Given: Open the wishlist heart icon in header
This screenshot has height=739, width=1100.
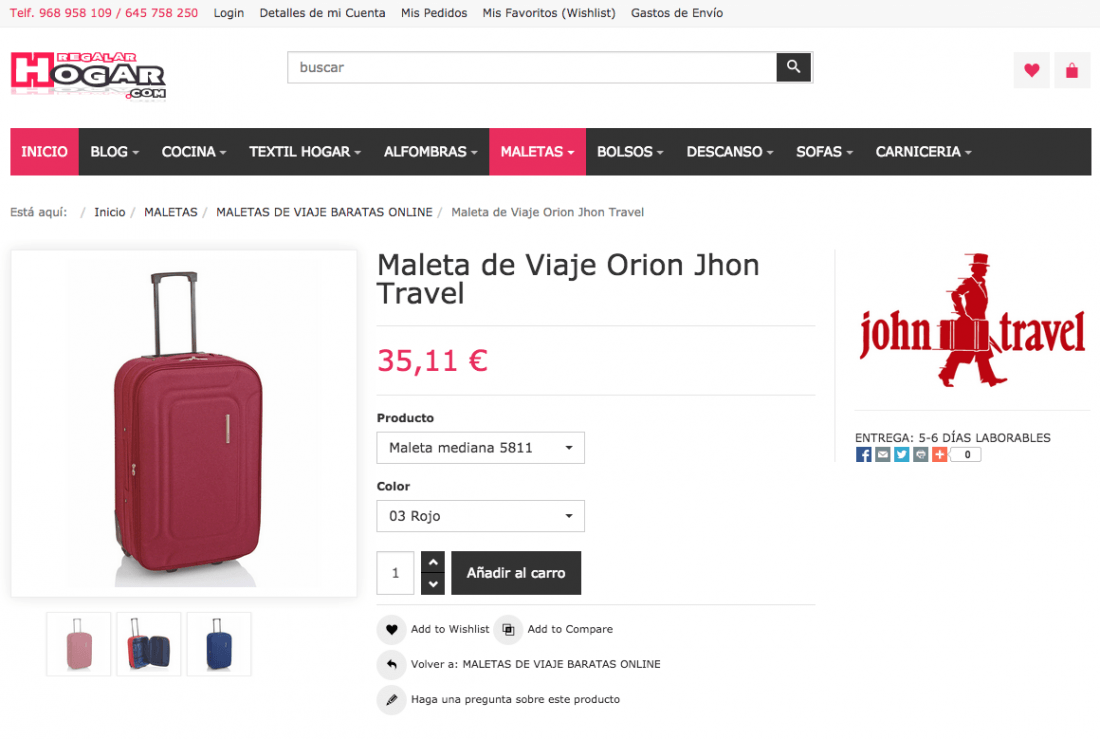Looking at the screenshot, I should click(1031, 70).
